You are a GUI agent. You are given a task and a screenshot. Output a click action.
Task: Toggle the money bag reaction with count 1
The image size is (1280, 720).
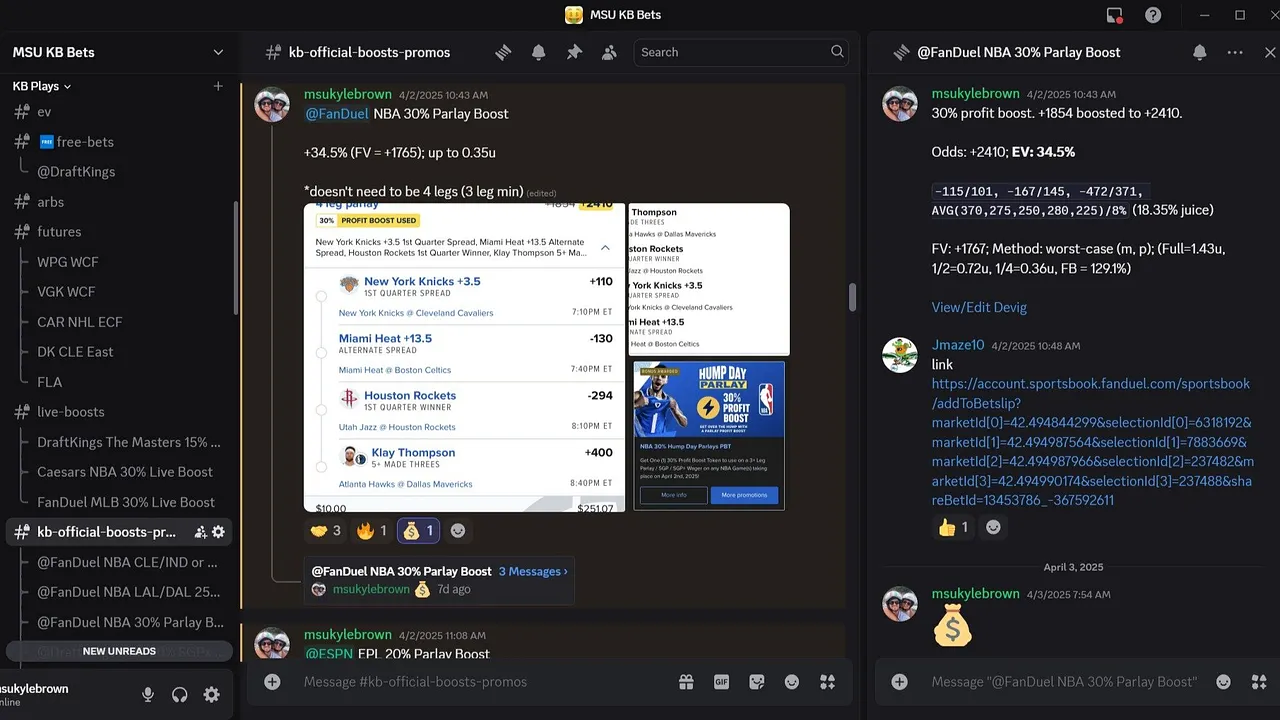click(419, 531)
